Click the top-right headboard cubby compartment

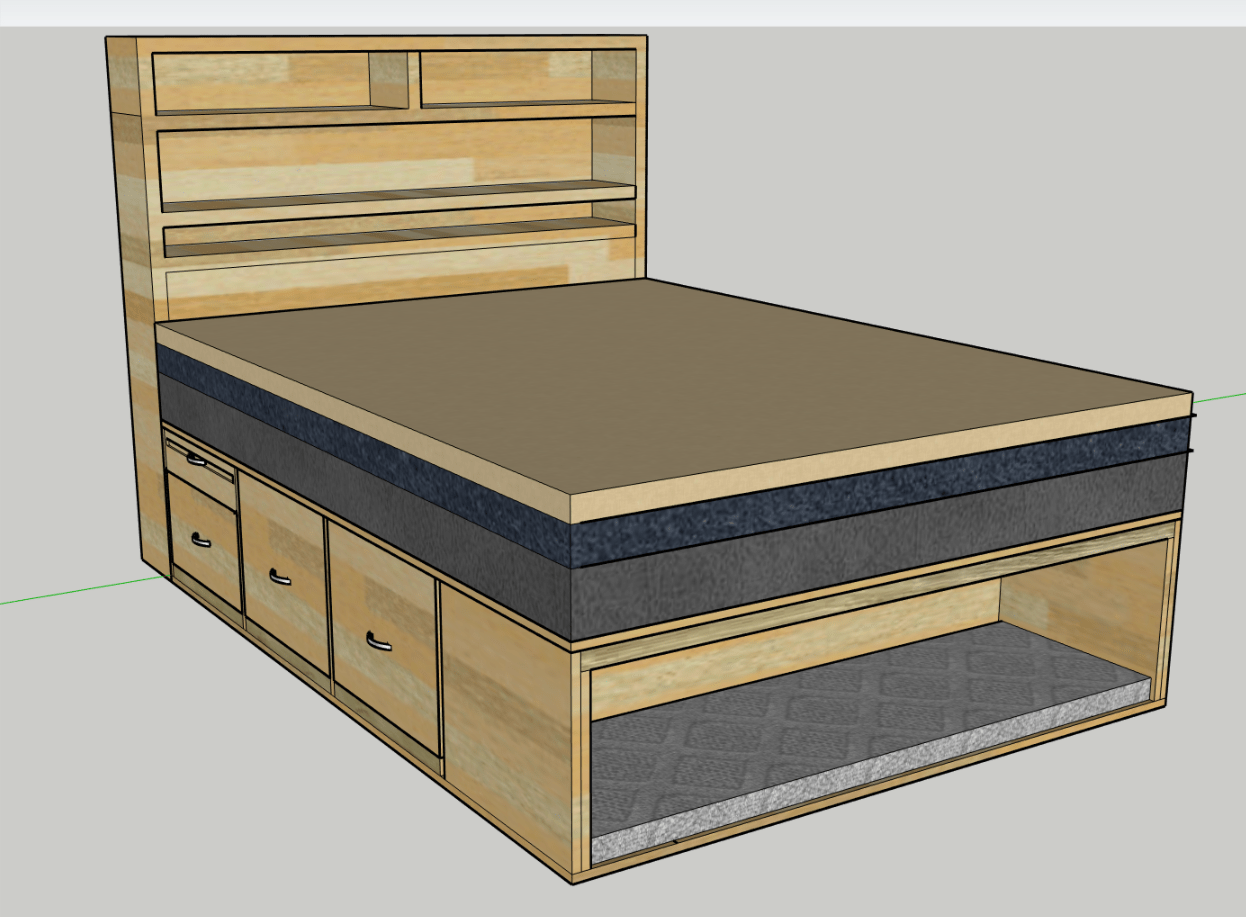pos(505,76)
